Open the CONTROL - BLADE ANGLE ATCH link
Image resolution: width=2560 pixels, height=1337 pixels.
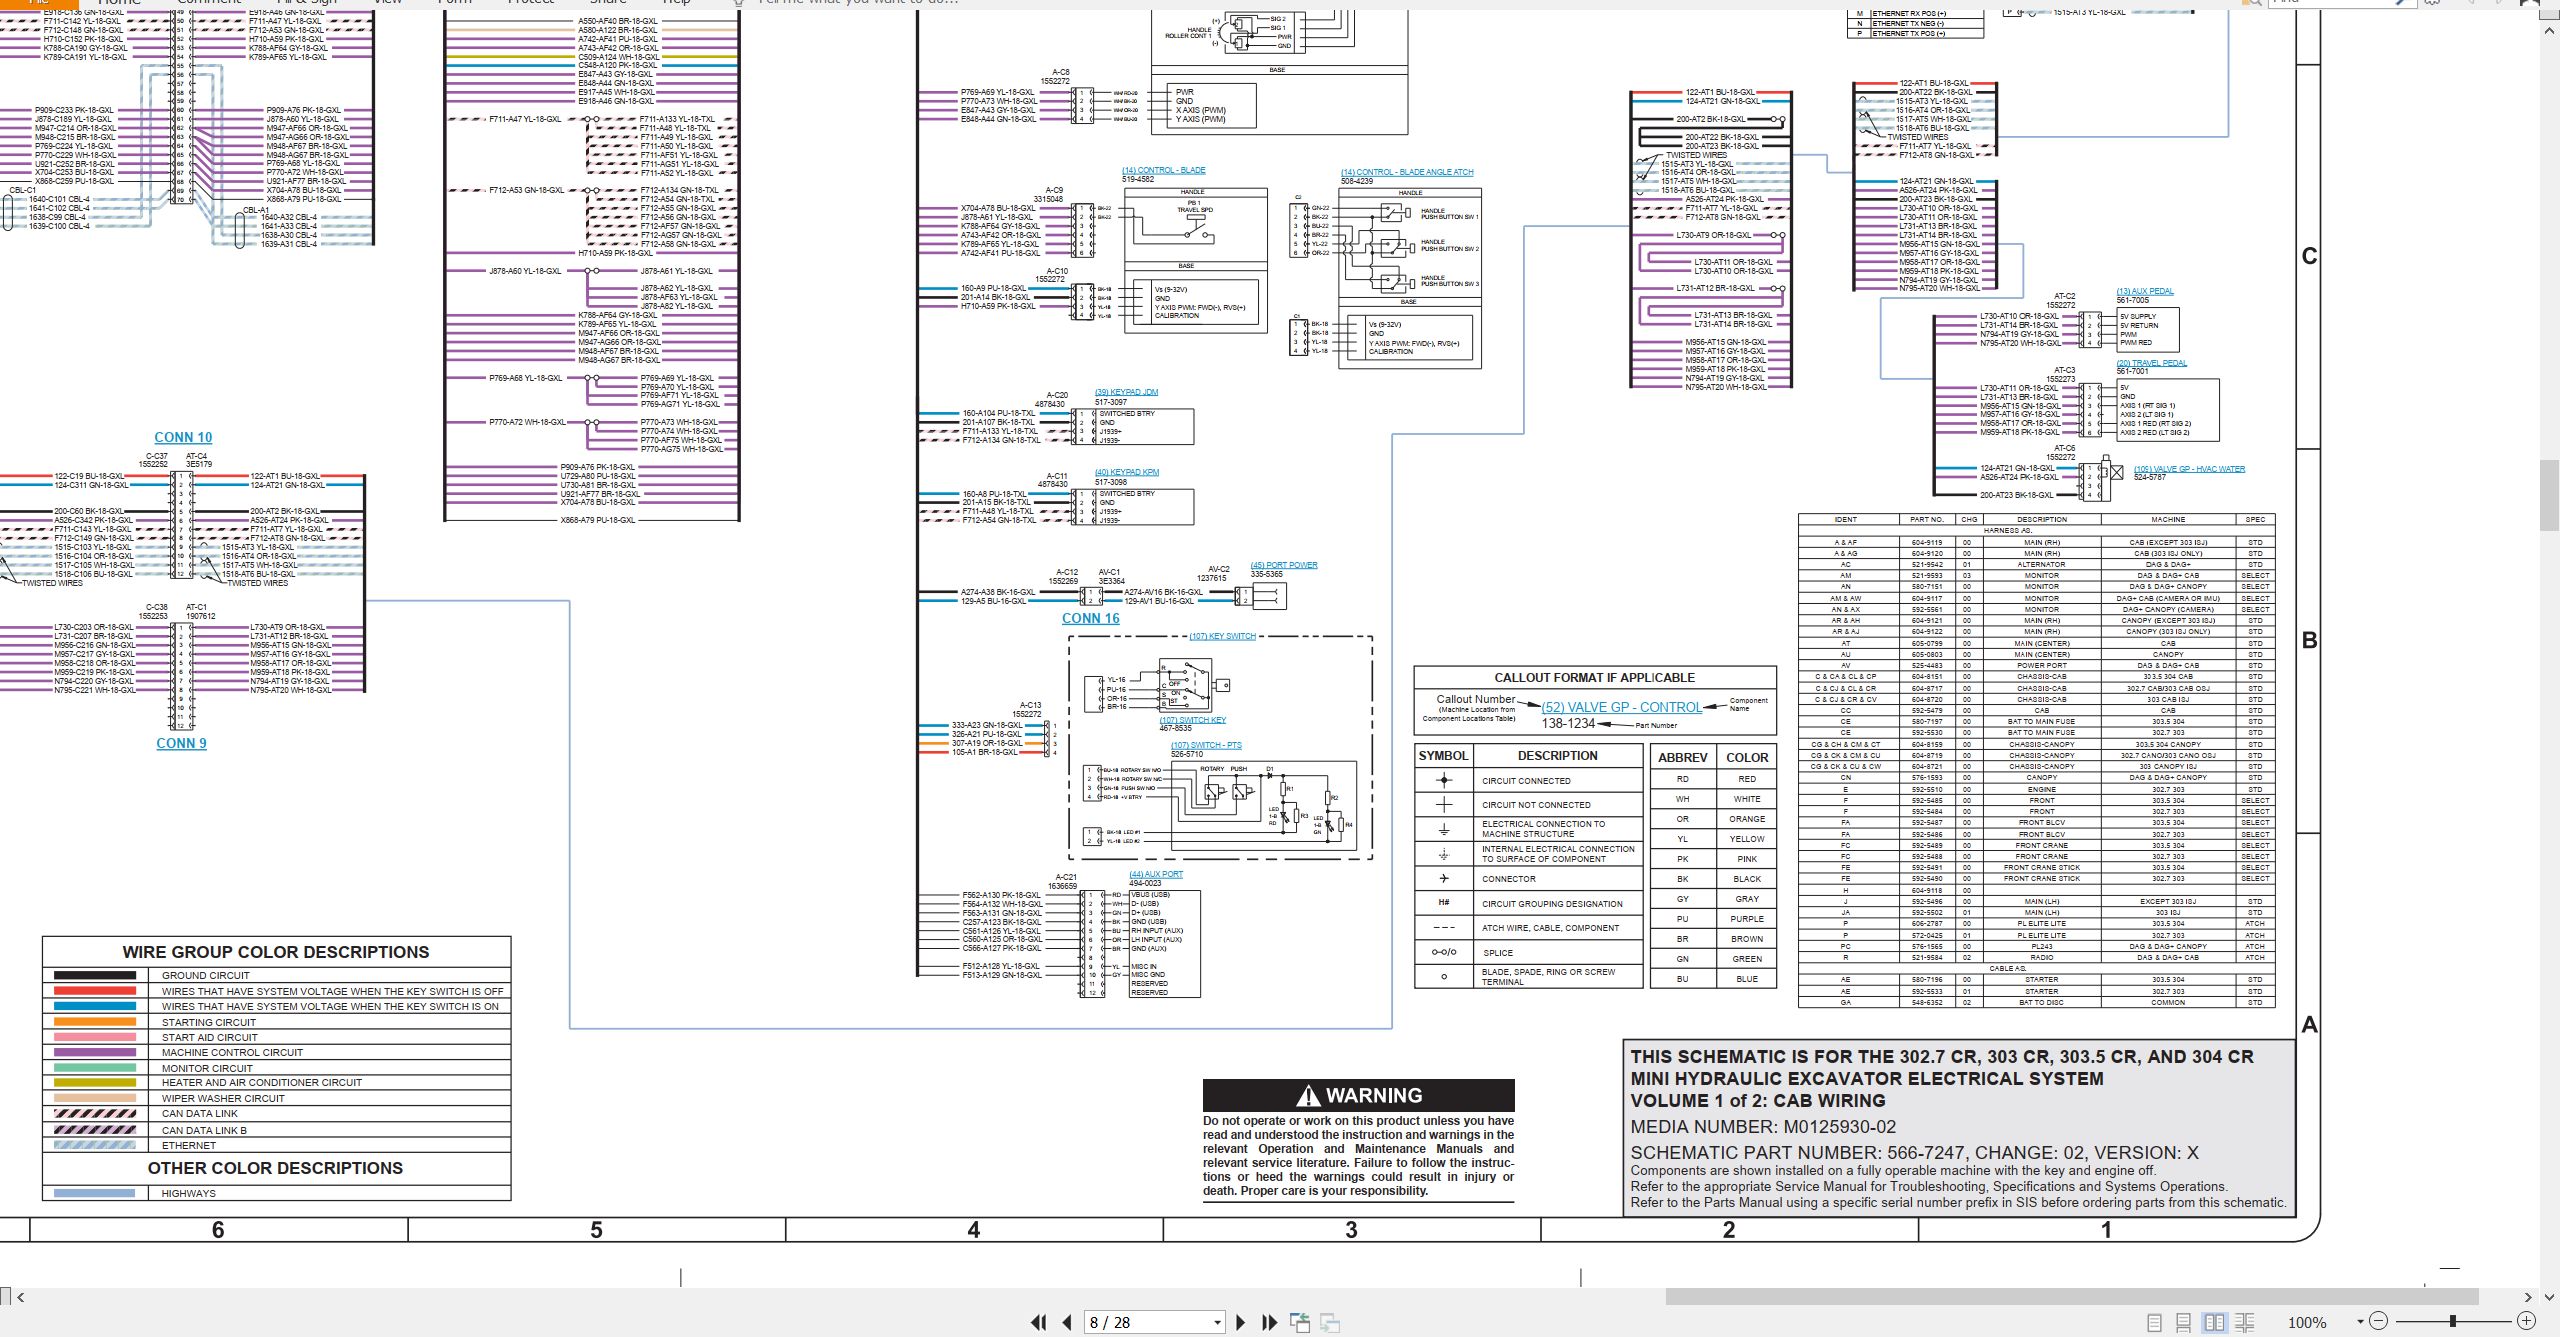[1407, 172]
